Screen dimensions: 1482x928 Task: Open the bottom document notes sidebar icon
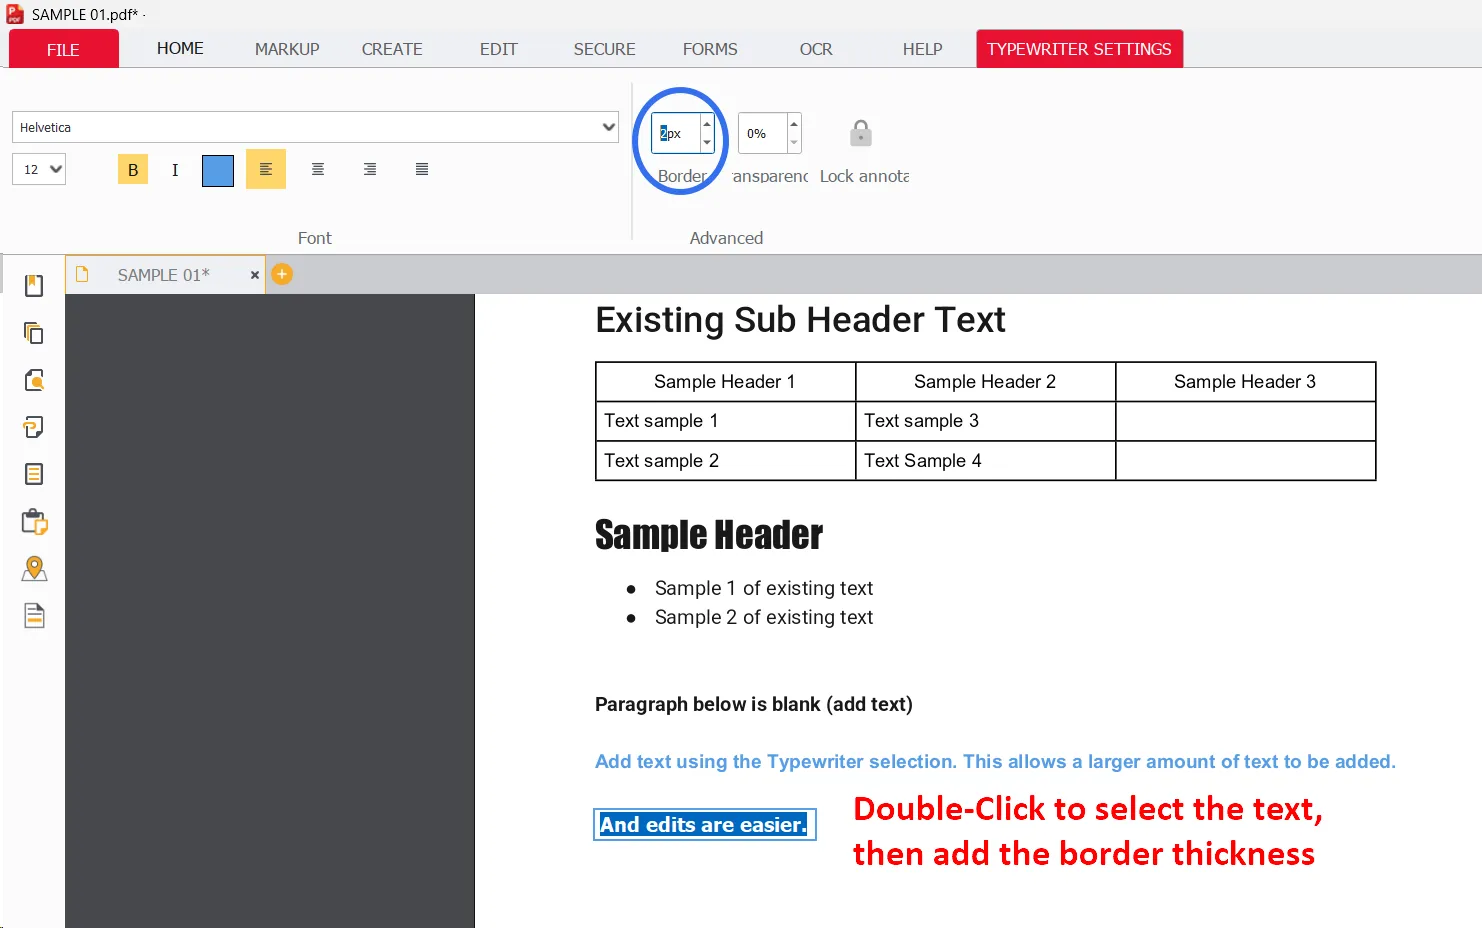click(x=34, y=615)
